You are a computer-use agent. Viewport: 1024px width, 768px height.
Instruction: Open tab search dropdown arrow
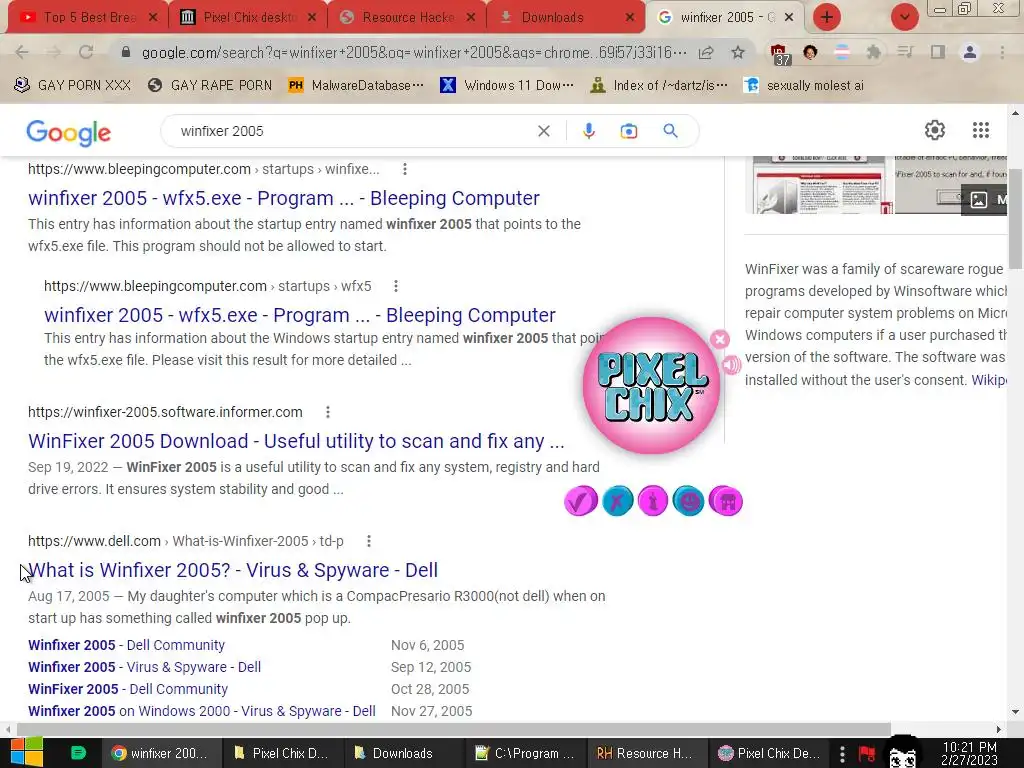pyautogui.click(x=904, y=17)
